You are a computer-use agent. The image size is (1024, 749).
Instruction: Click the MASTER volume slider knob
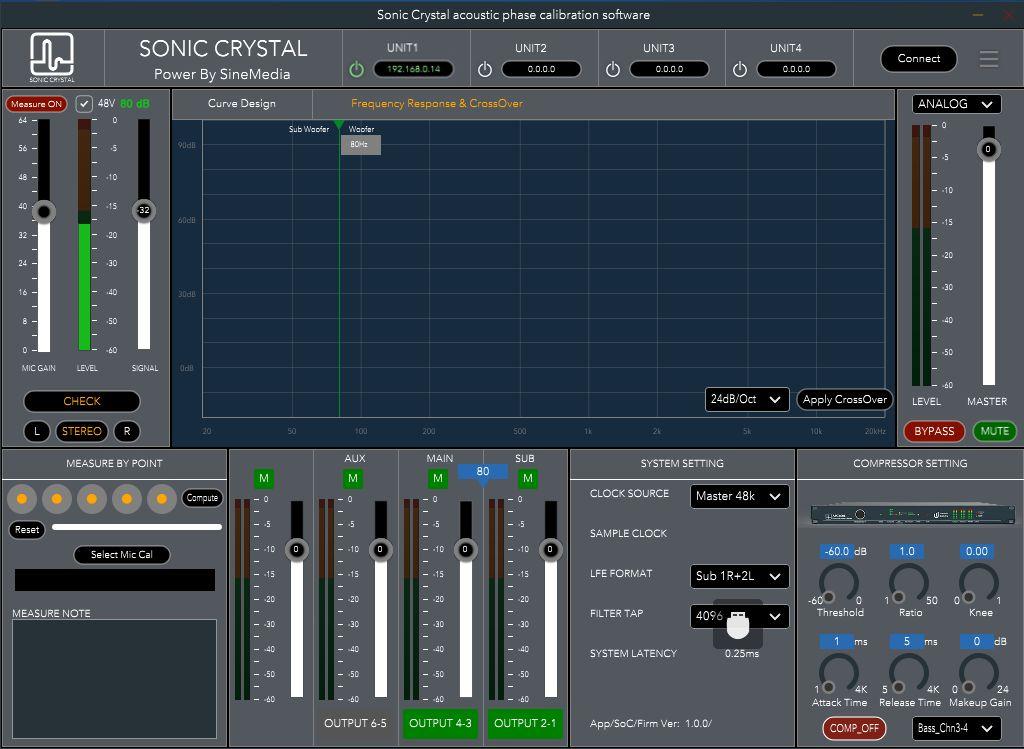click(x=988, y=149)
